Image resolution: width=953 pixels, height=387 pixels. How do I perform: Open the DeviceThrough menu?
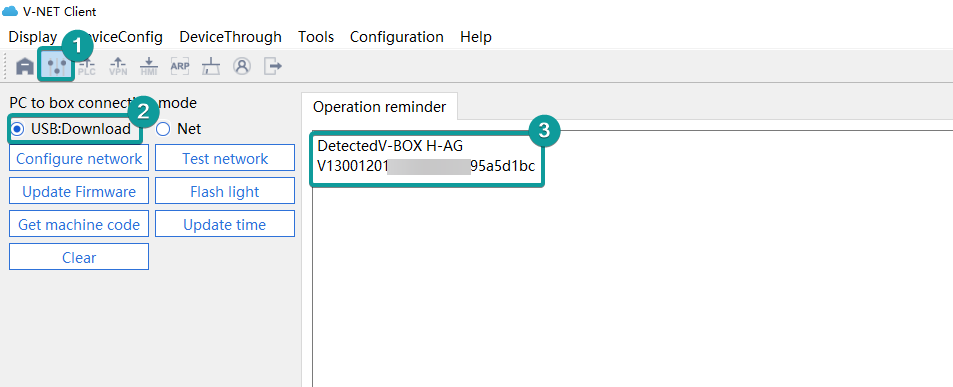[230, 37]
